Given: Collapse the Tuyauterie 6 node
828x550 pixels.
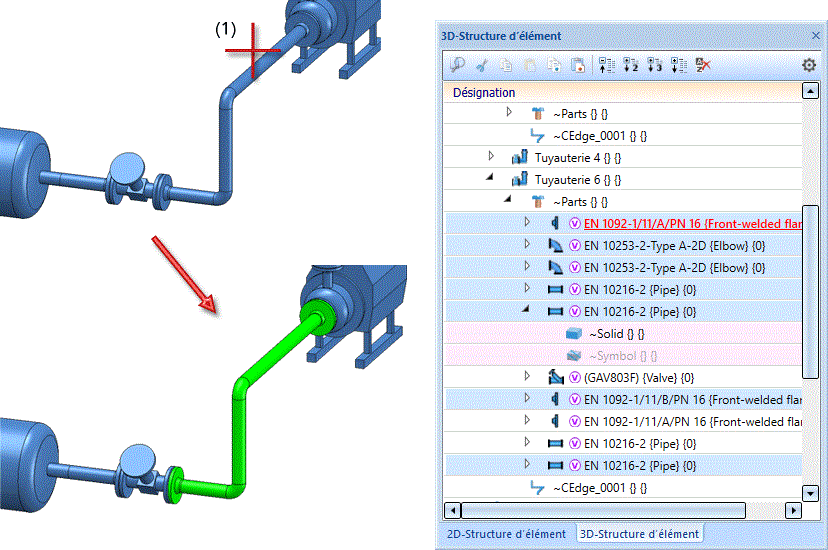Looking at the screenshot, I should tap(490, 177).
